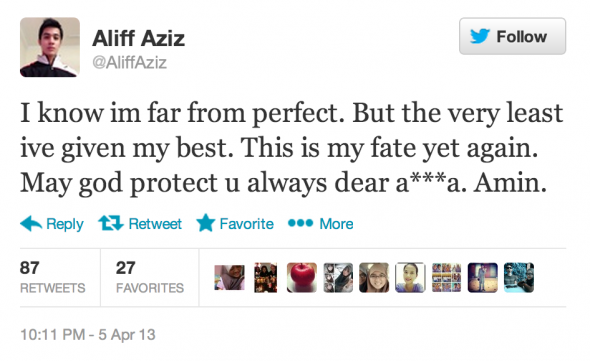Viewport: 590px width, 361px height.
Task: Open the avatar with glasses and beige hijab
Action: click(374, 277)
